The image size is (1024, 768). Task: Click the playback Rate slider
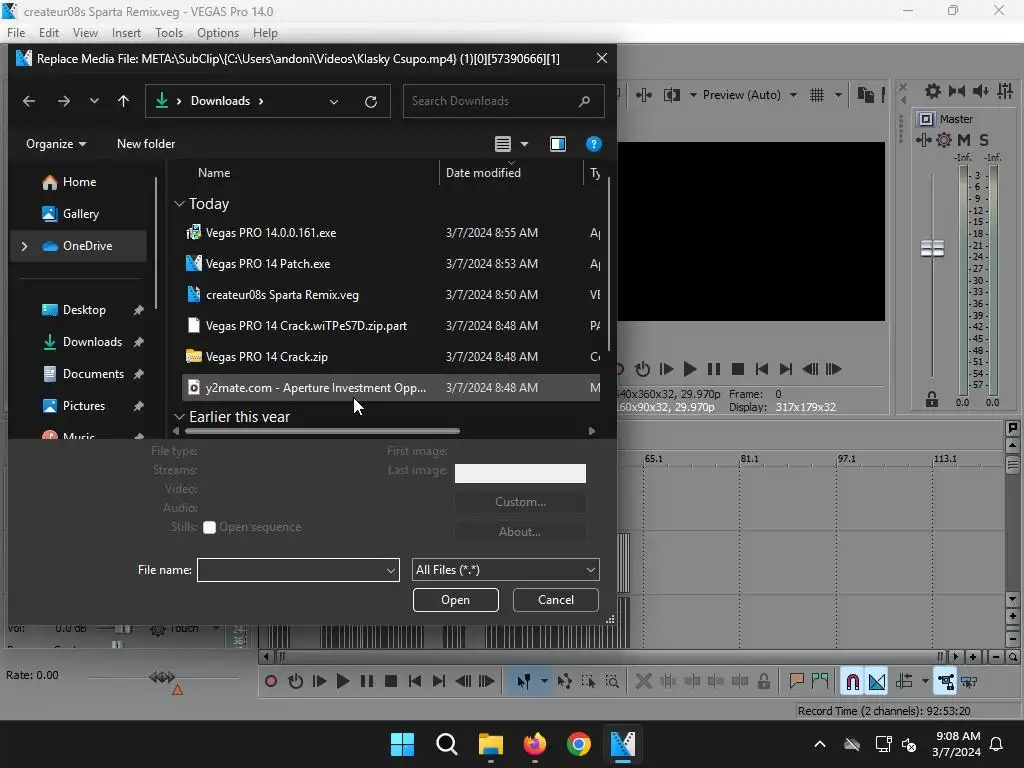click(162, 677)
